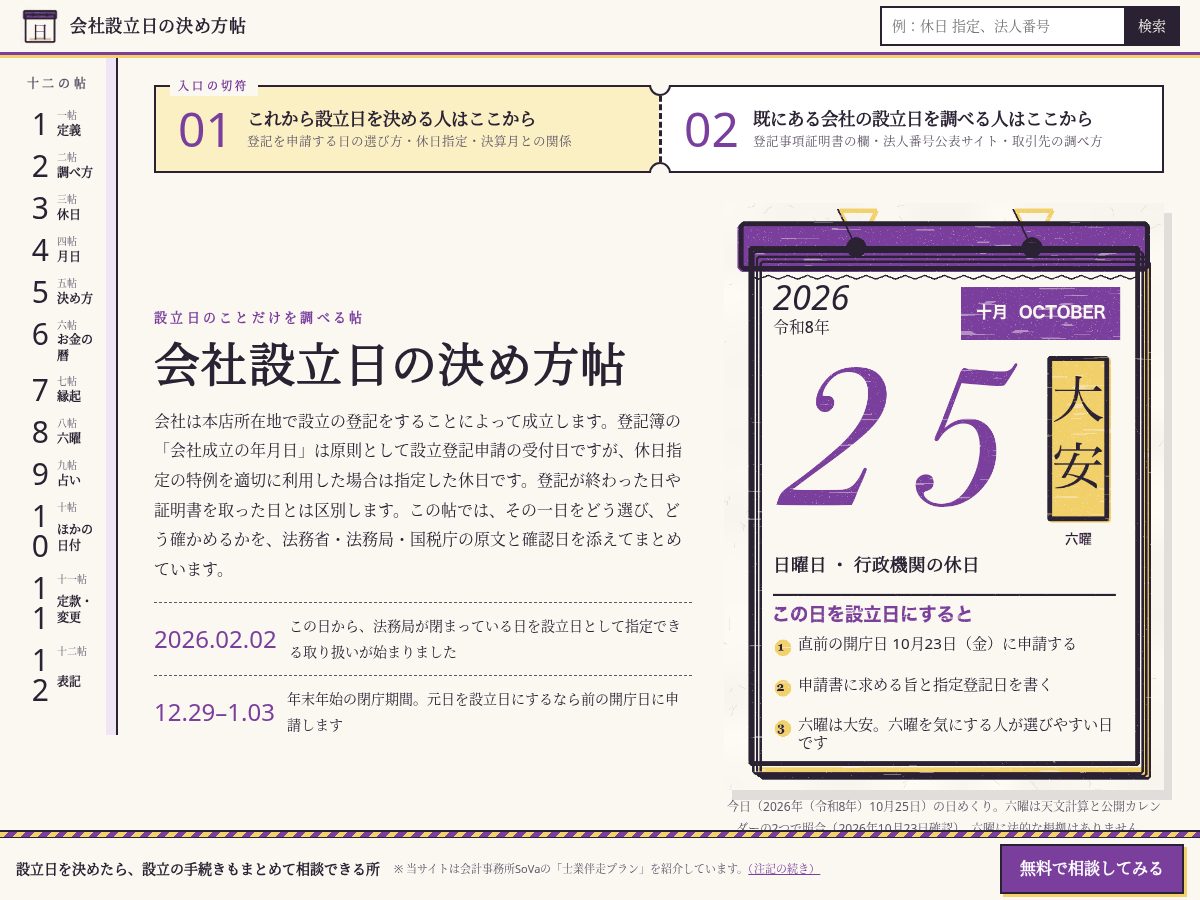Select ticket 01 これから設立日を決める人はここから
Screen dimensions: 1200x900
coord(407,129)
